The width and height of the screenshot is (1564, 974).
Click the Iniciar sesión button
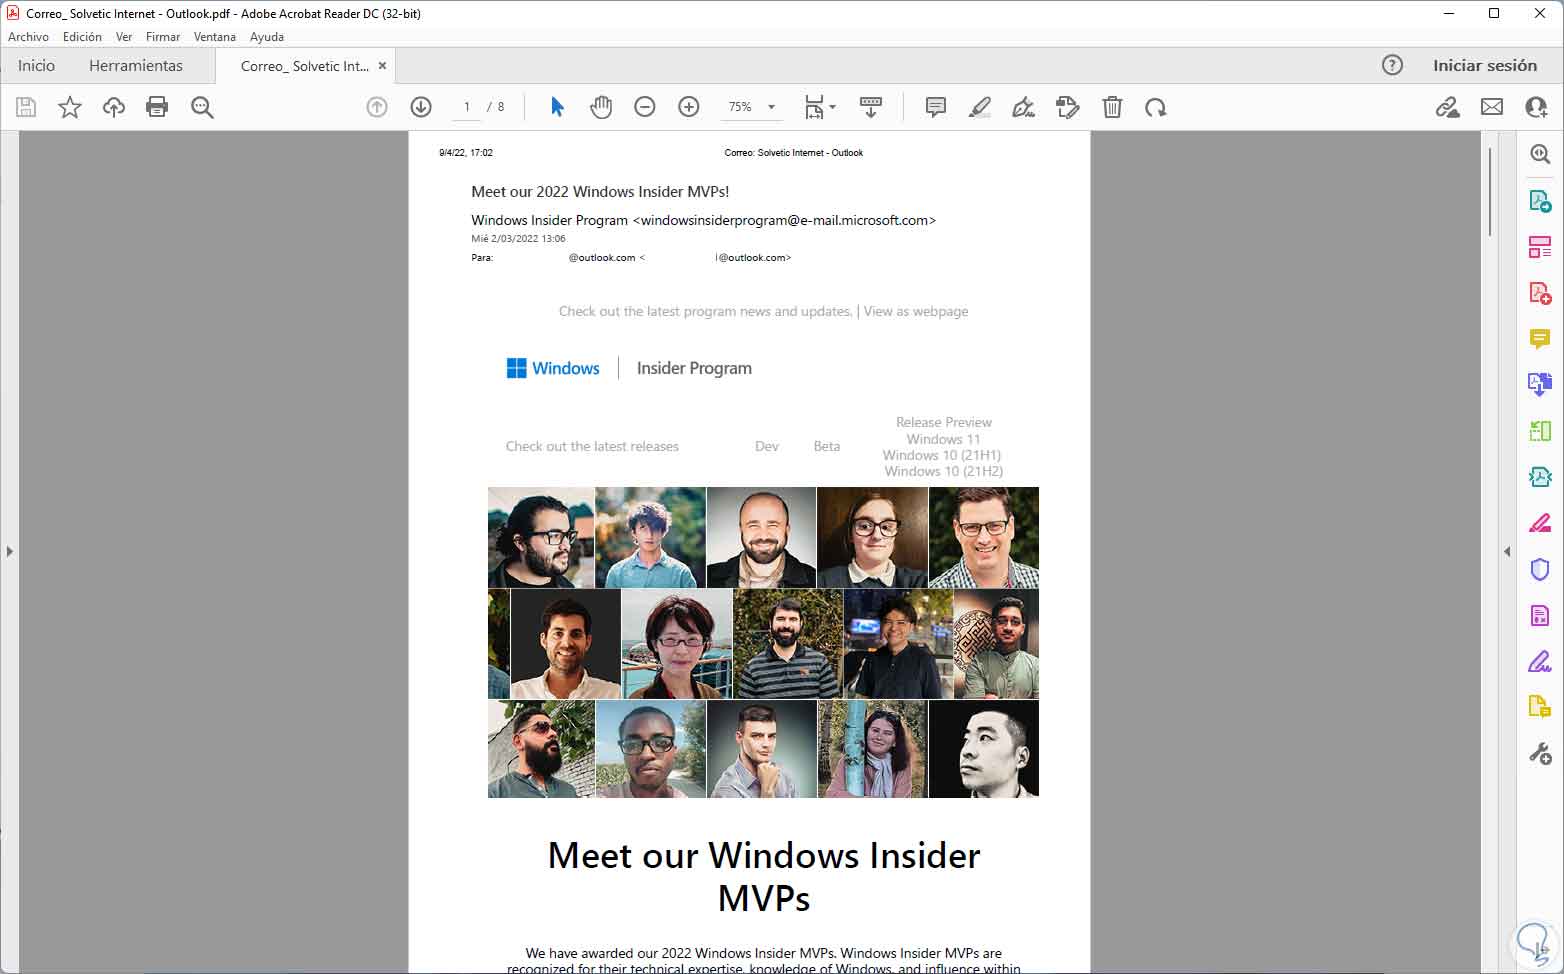click(1485, 65)
